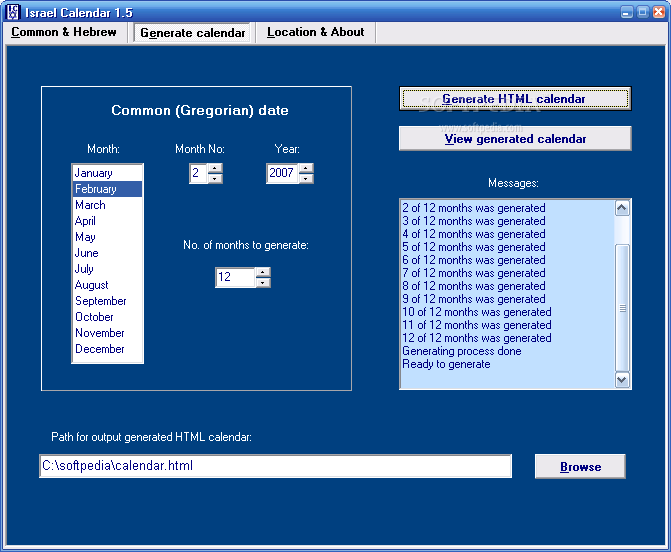Open the Location & About tab
The height and width of the screenshot is (552, 671).
(x=315, y=33)
